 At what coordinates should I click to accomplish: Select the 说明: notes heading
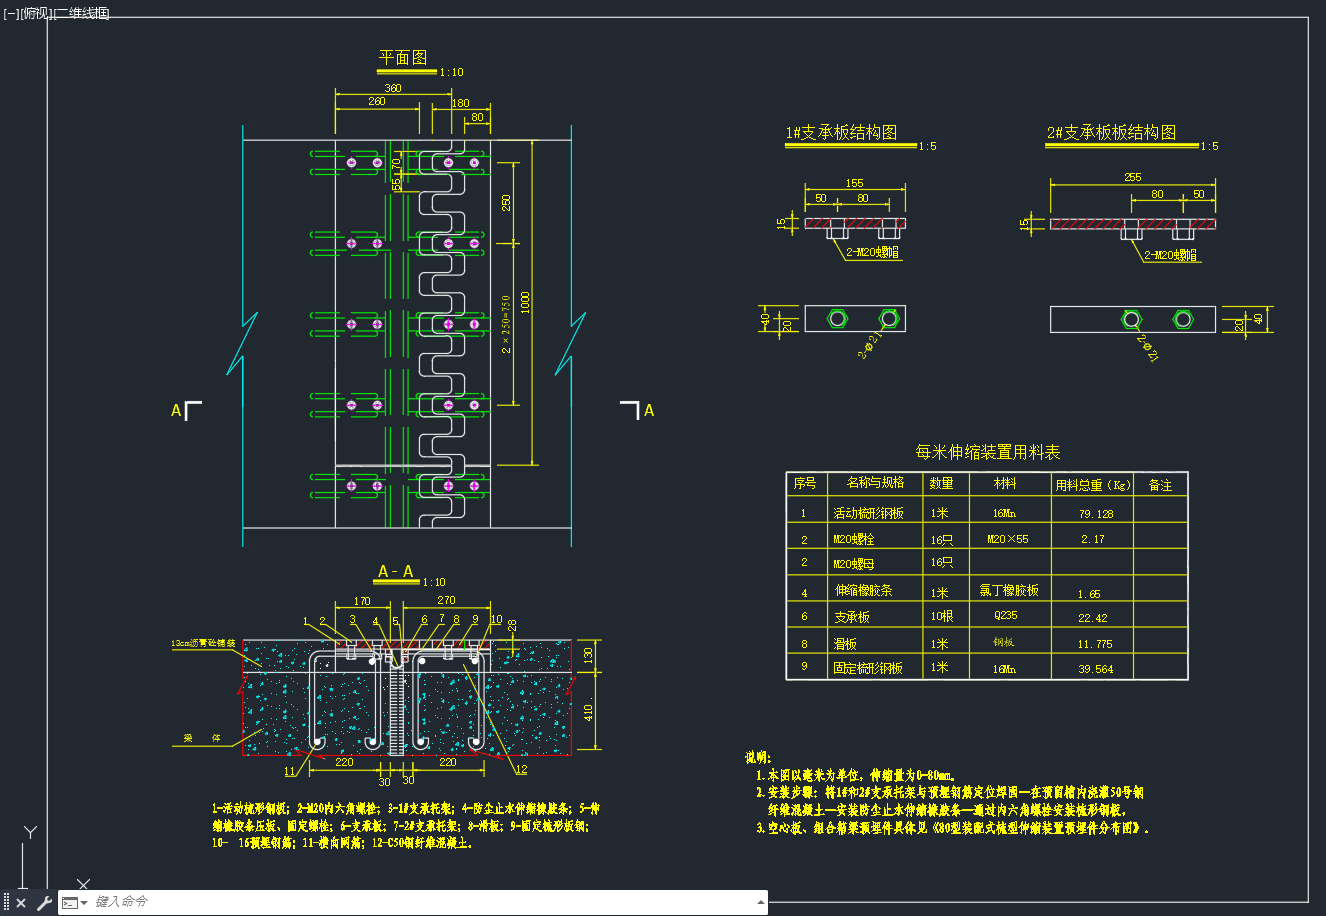tap(759, 757)
